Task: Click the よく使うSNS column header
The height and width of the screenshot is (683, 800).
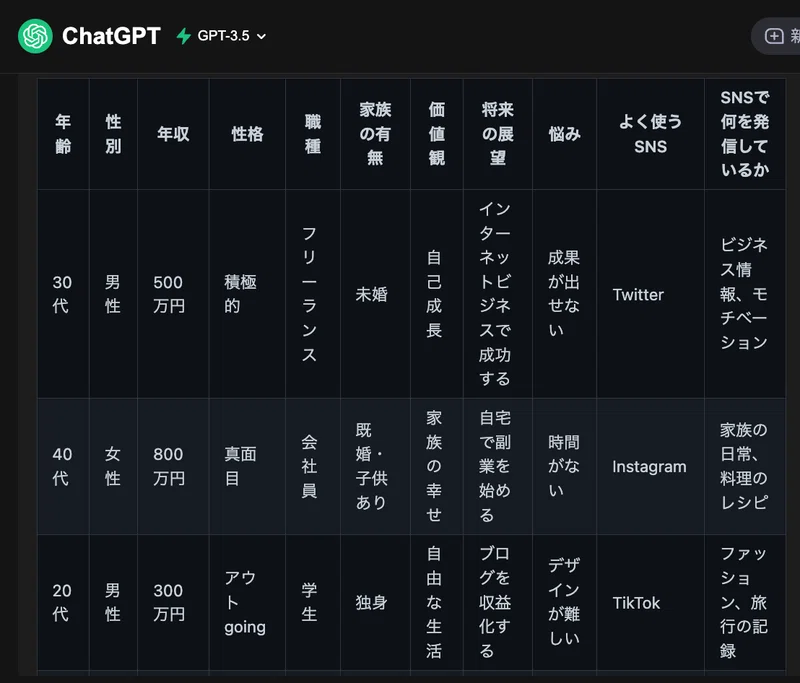Action: [651, 134]
